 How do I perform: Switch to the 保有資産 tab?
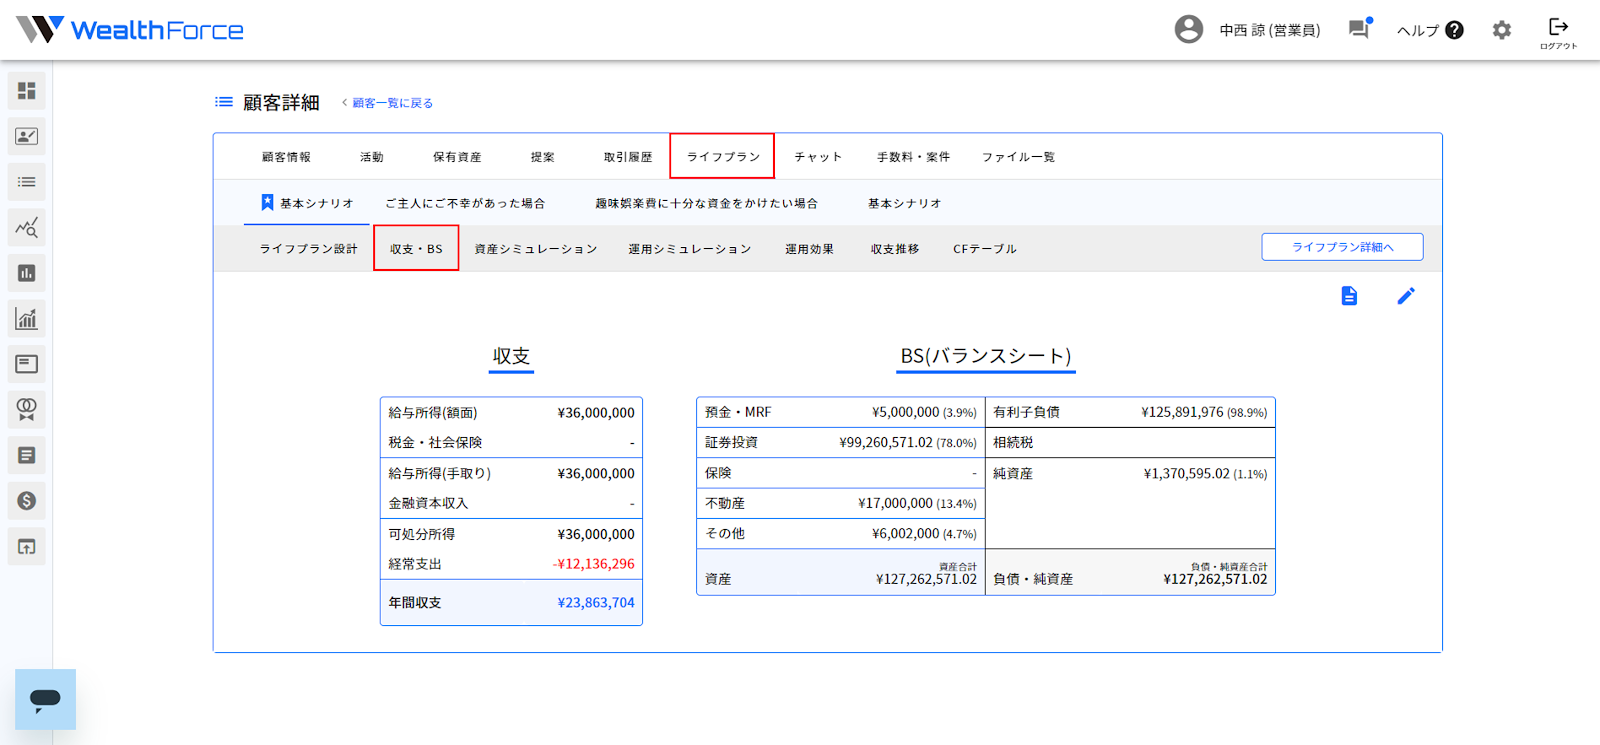pyautogui.click(x=457, y=157)
